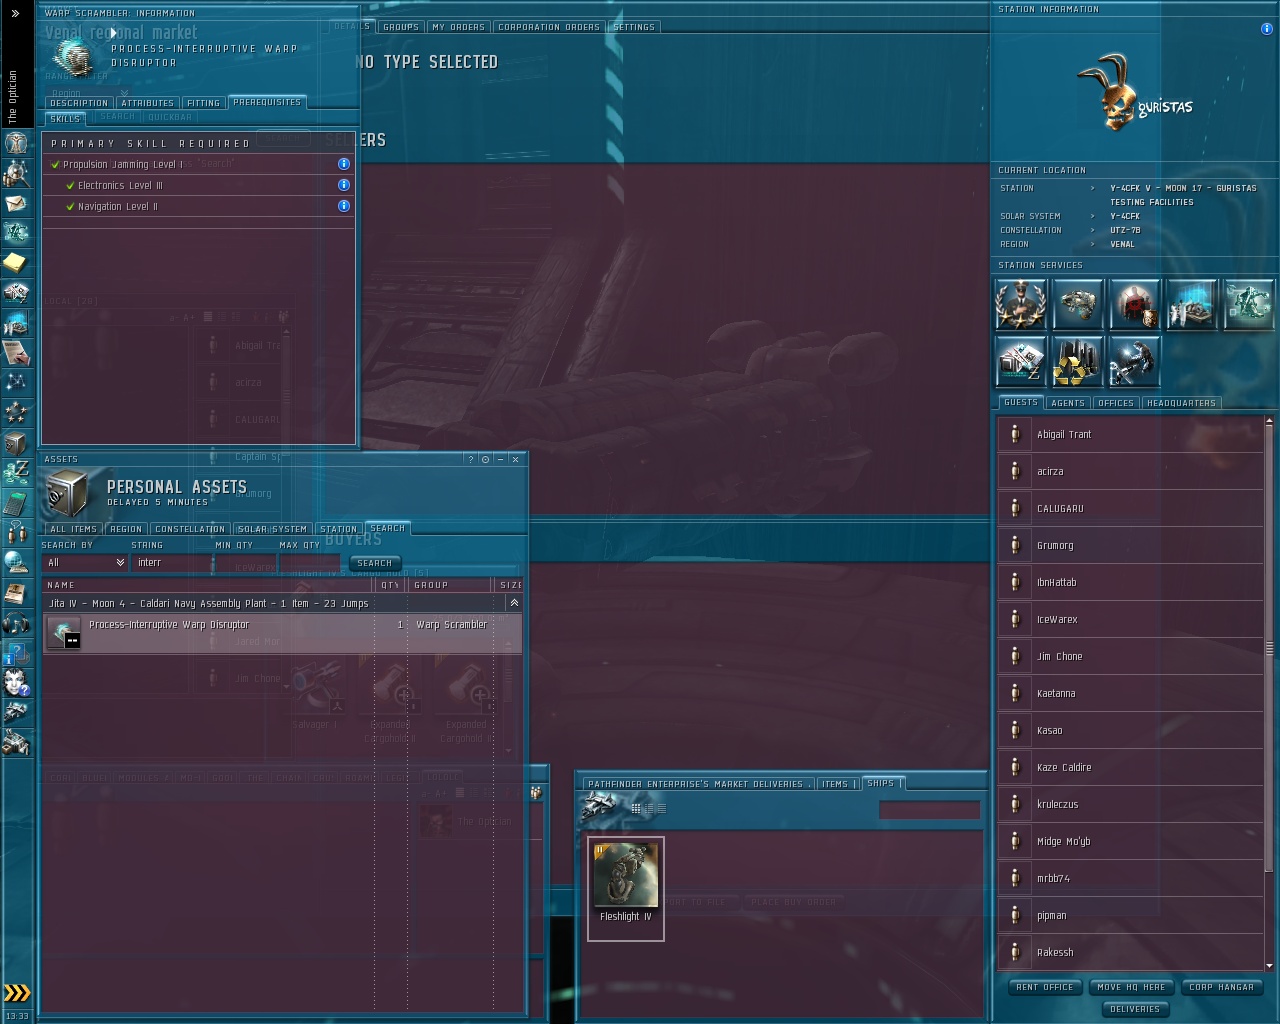Open the Description tab
The image size is (1280, 1024).
(x=79, y=103)
